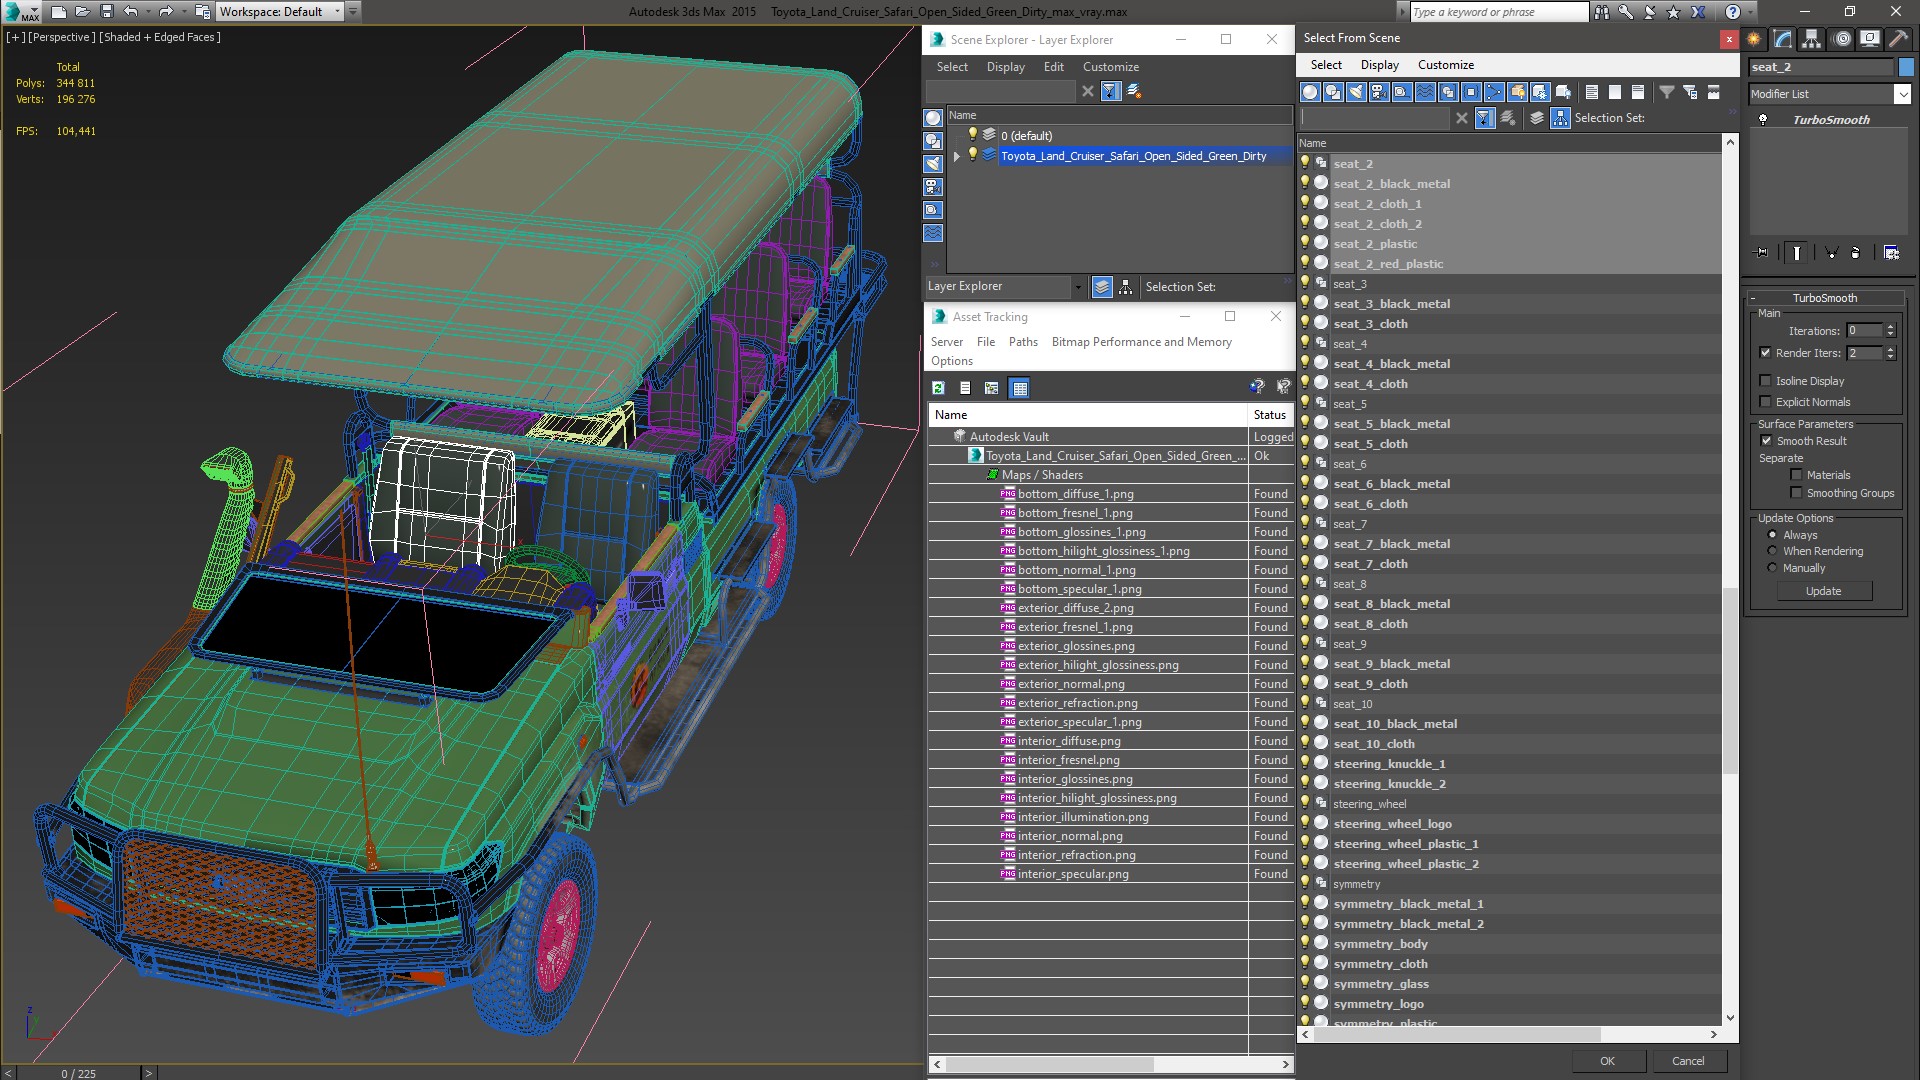This screenshot has width=1920, height=1080.
Task: Toggle Display Shapes filter in Select From Scene
Action: coord(1333,92)
